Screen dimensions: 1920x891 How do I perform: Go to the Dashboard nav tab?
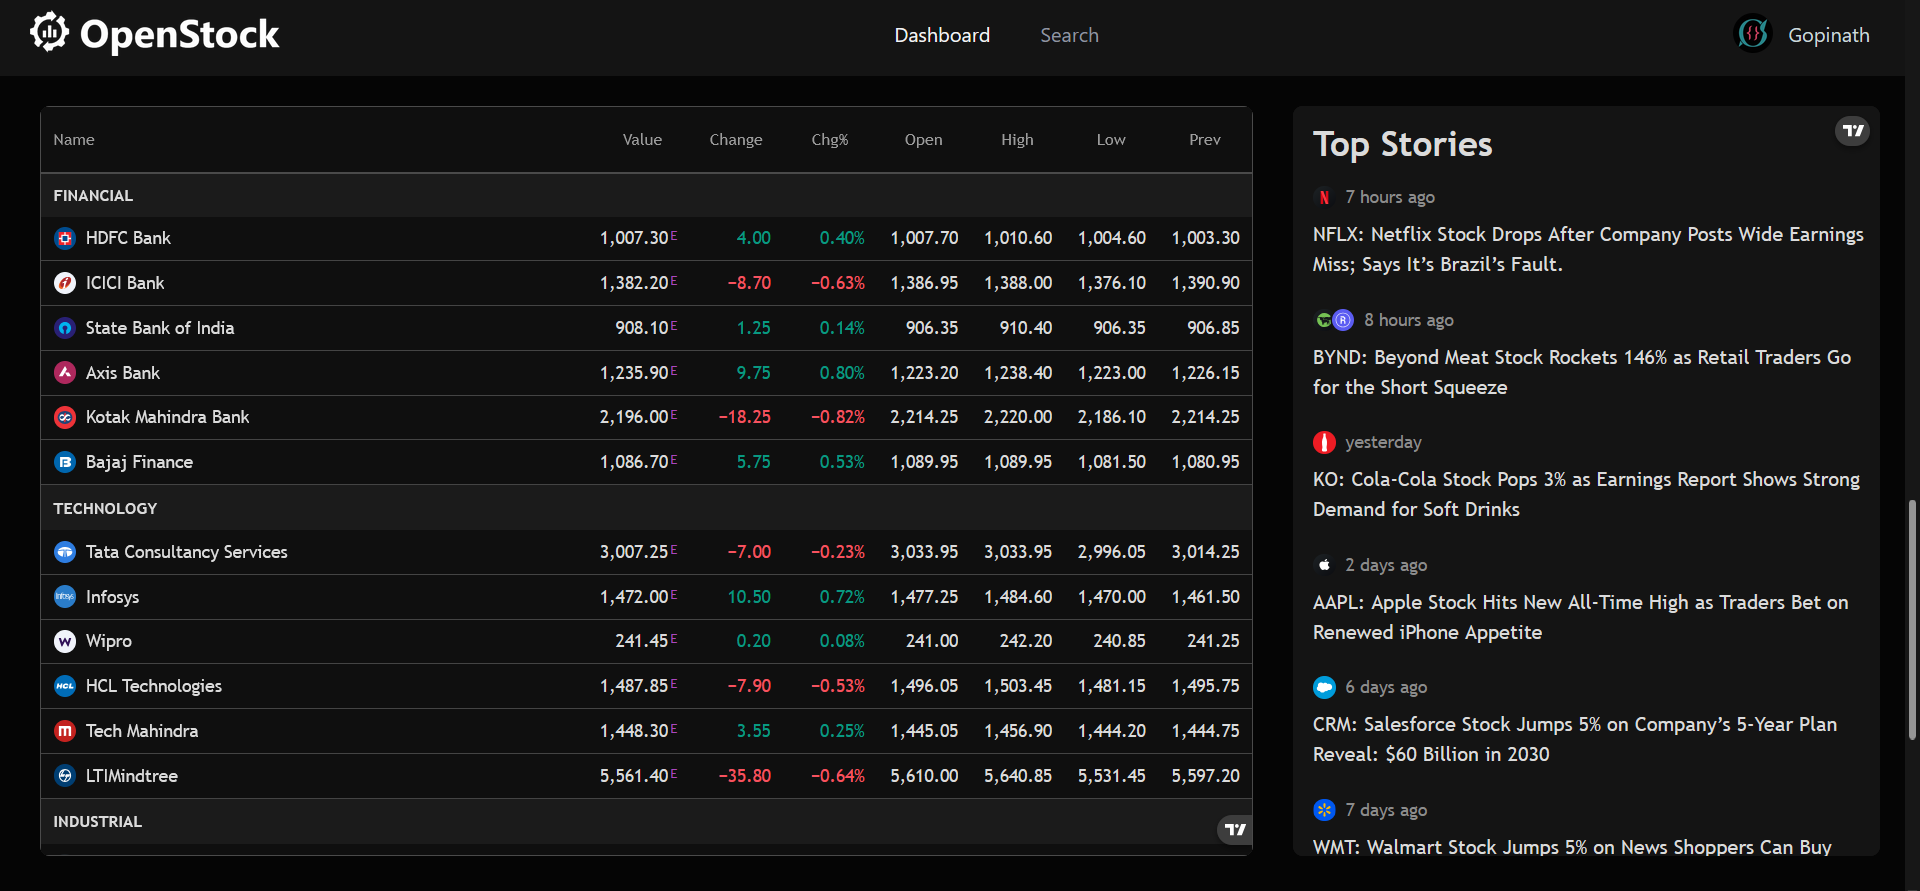(942, 35)
